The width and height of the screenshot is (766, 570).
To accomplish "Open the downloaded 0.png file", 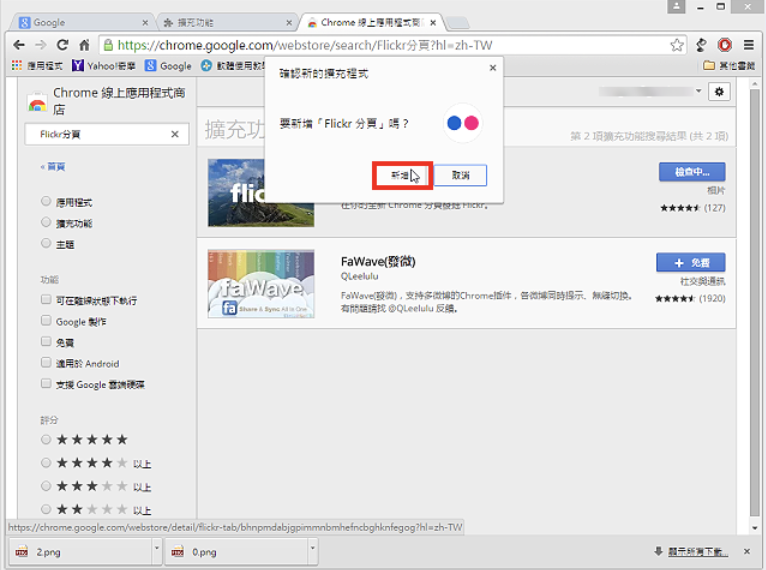I will point(236,552).
